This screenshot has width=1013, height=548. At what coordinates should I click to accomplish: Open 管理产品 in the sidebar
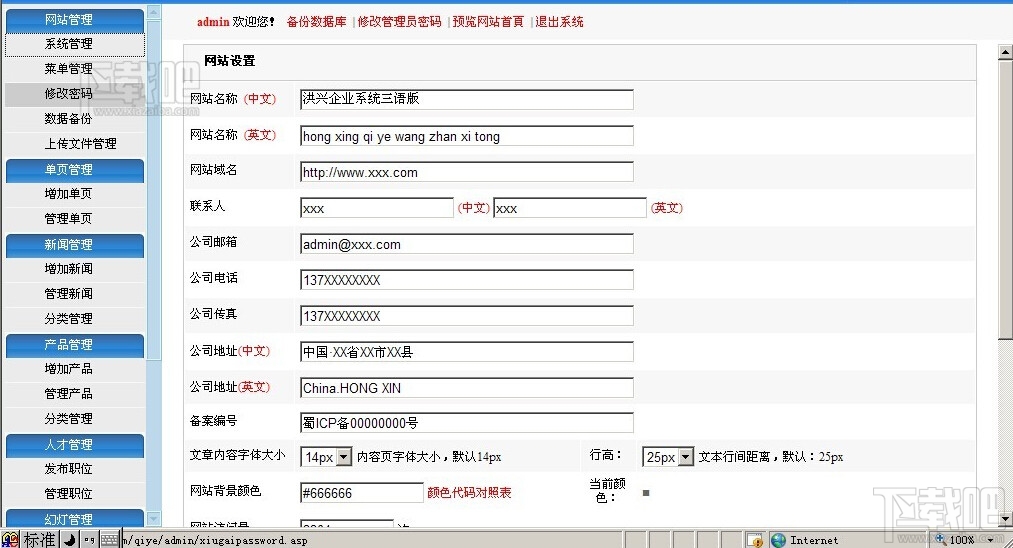click(x=75, y=394)
